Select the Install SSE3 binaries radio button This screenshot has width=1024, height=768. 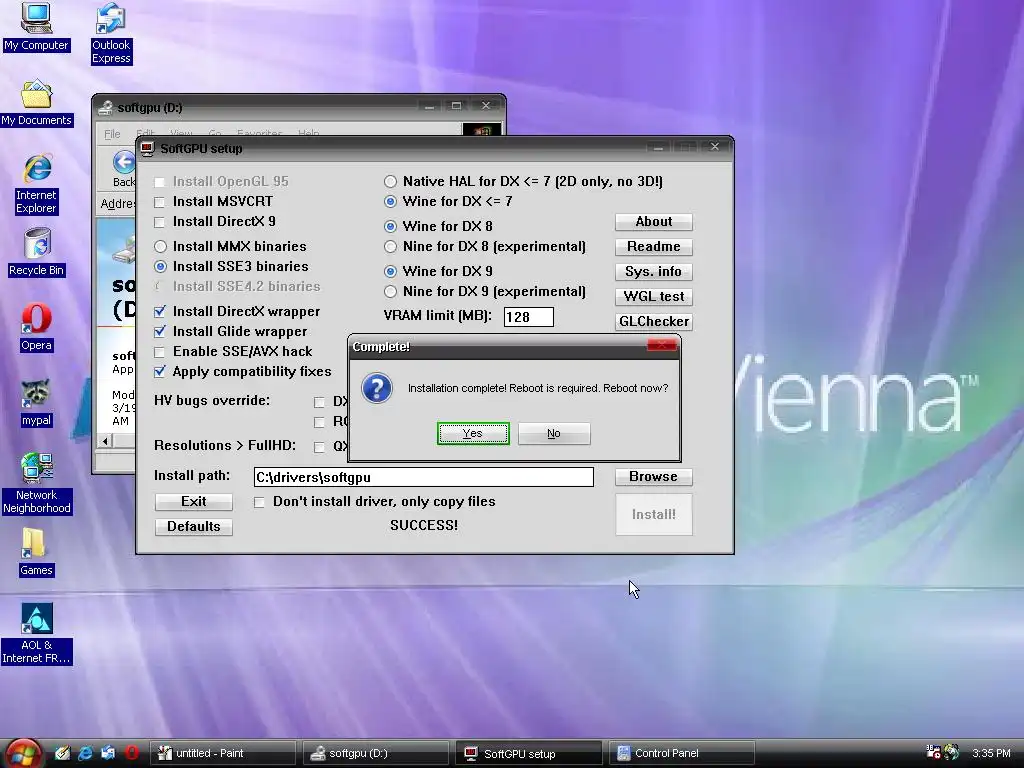click(160, 266)
